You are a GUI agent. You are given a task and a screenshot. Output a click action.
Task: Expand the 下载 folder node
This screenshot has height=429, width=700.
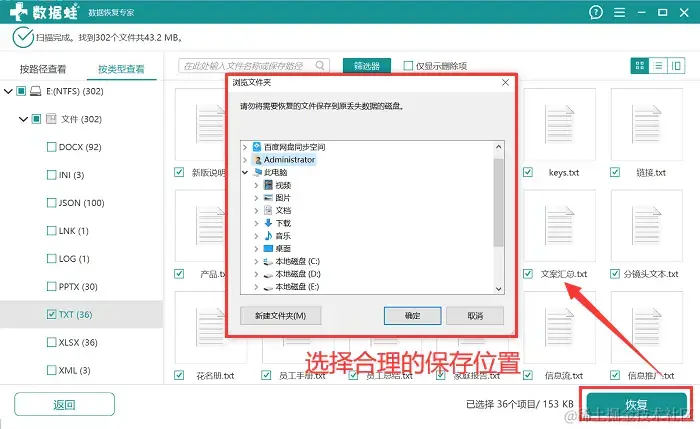pyautogui.click(x=256, y=223)
